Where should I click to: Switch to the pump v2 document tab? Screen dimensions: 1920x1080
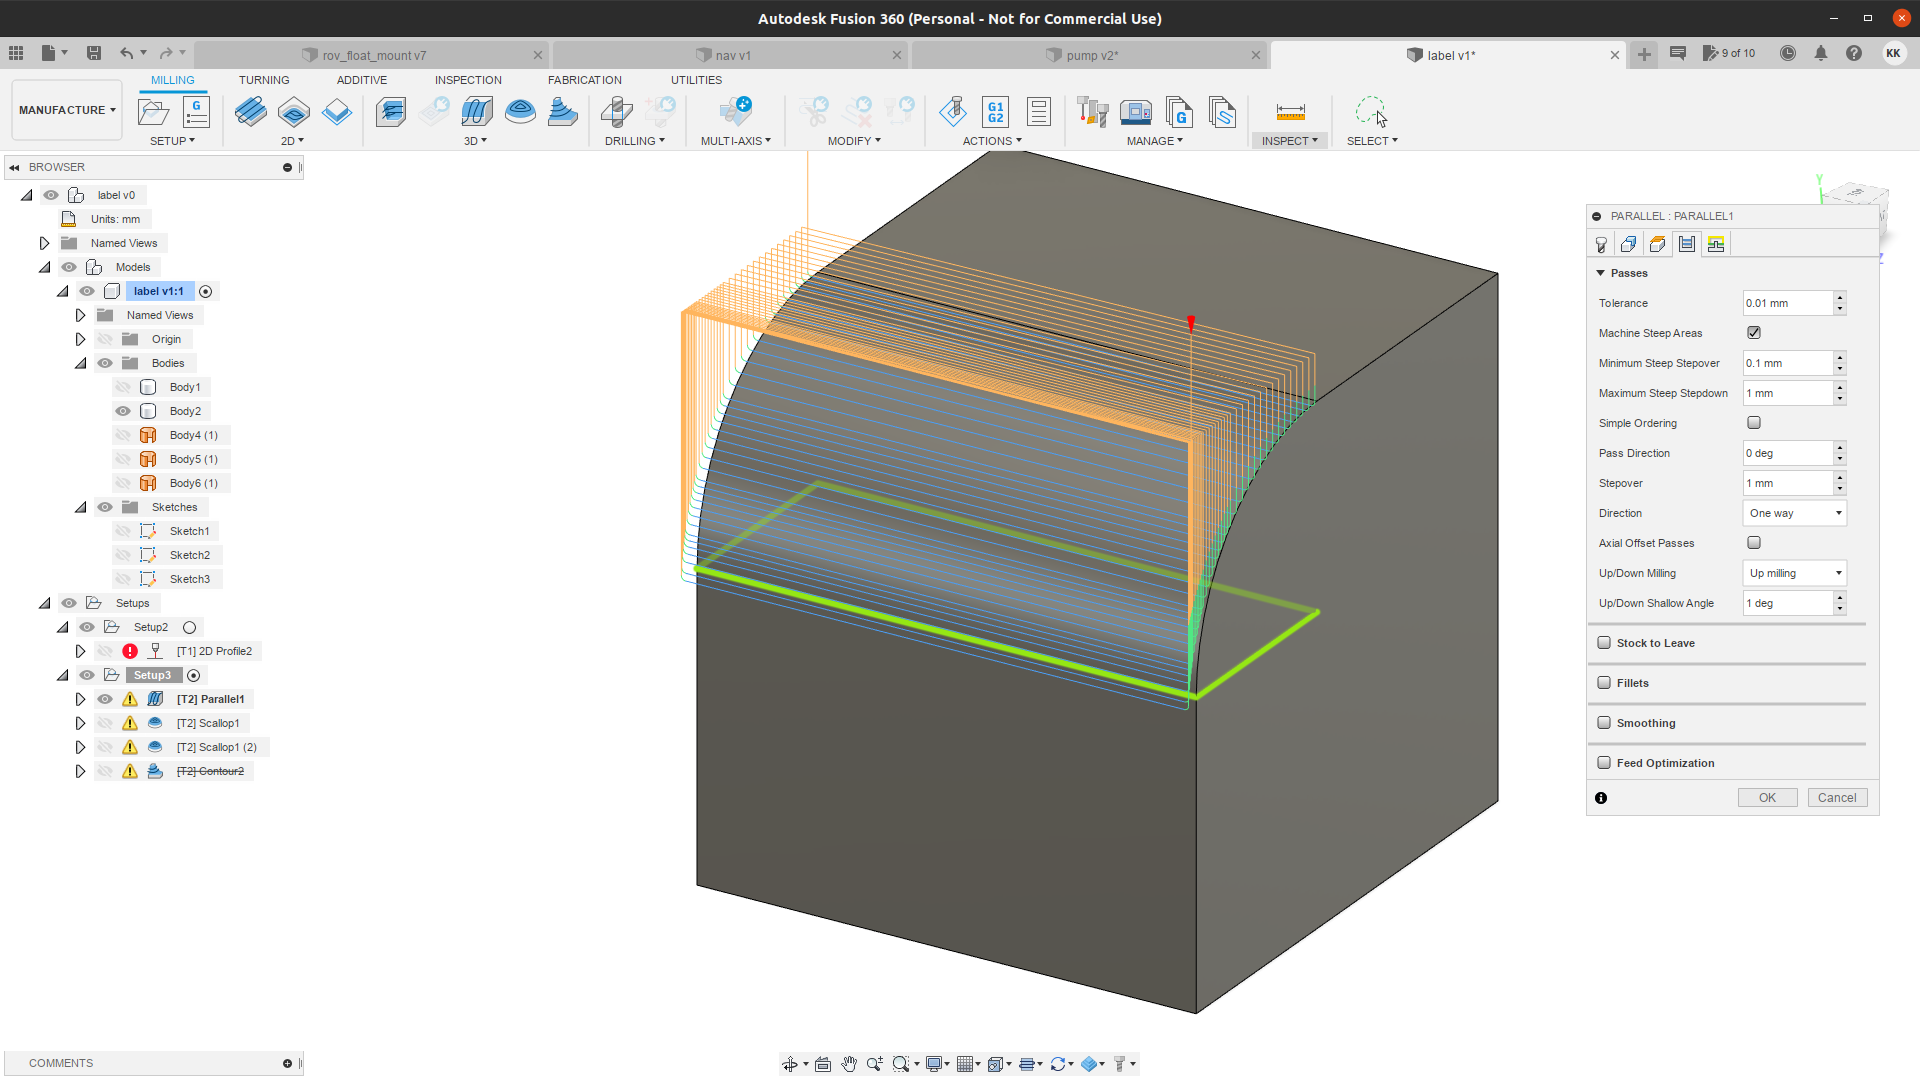pyautogui.click(x=1091, y=56)
